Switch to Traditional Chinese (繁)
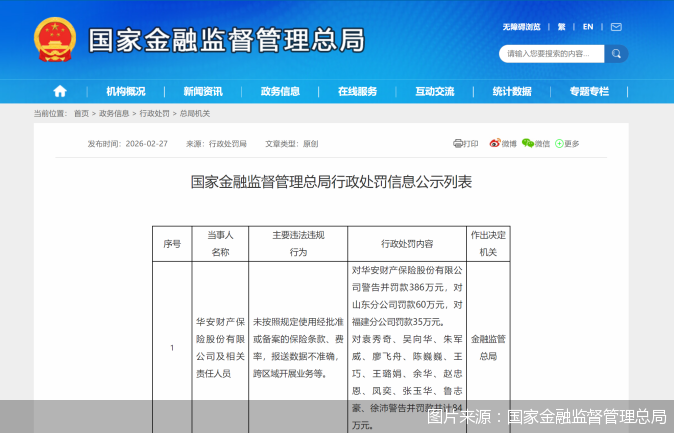This screenshot has height=433, width=674. [561, 27]
